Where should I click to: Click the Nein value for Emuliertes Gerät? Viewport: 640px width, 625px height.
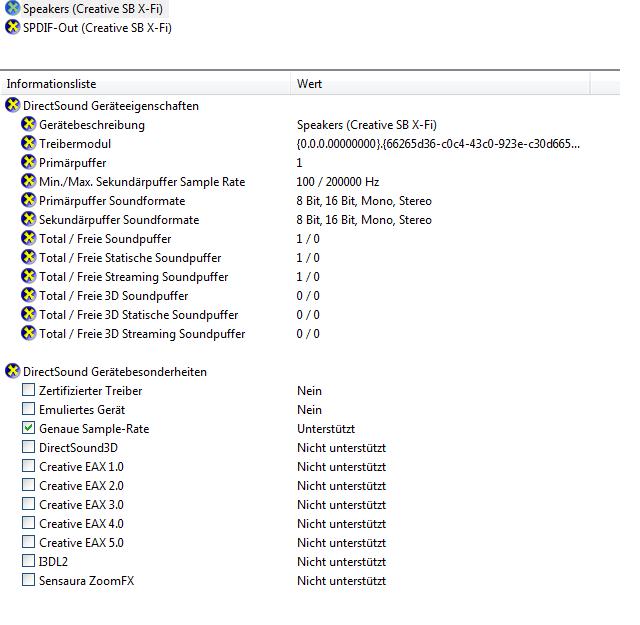coord(309,409)
